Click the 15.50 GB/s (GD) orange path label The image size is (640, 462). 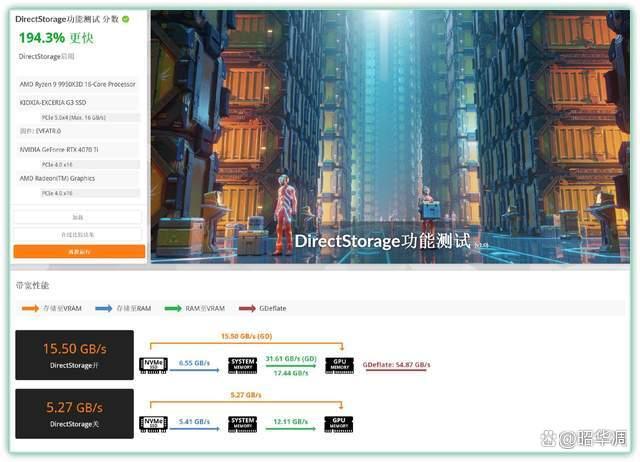247,336
